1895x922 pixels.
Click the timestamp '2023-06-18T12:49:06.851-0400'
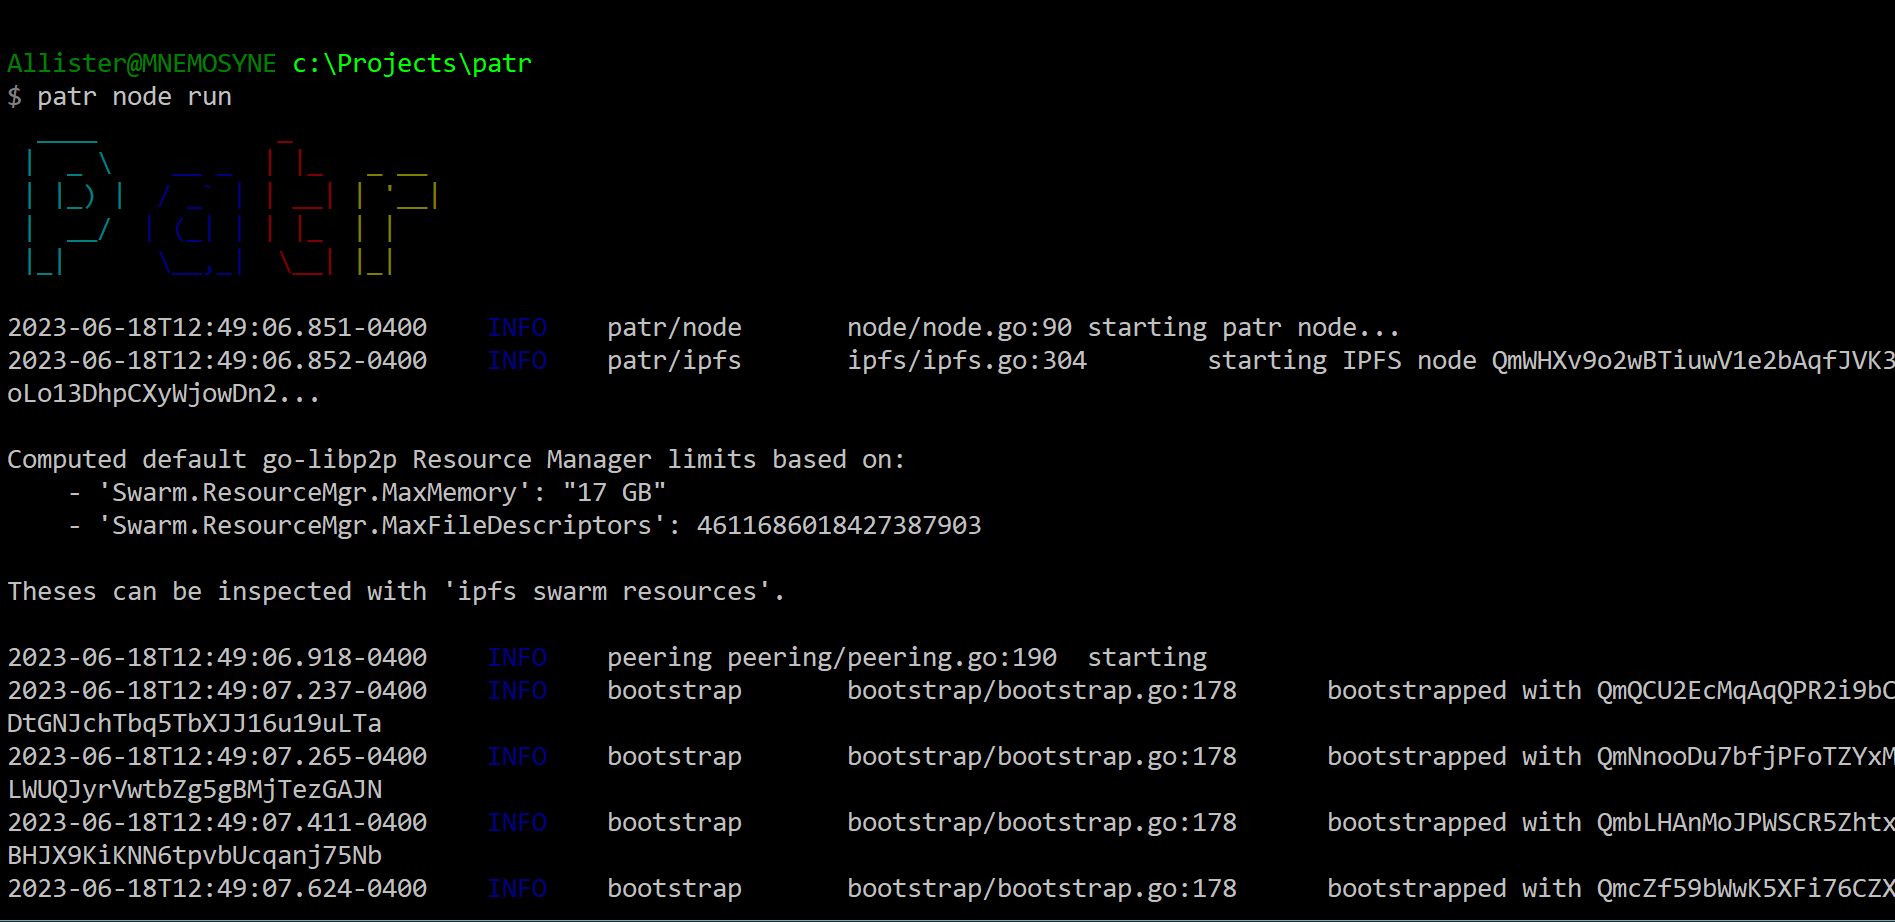coord(217,328)
